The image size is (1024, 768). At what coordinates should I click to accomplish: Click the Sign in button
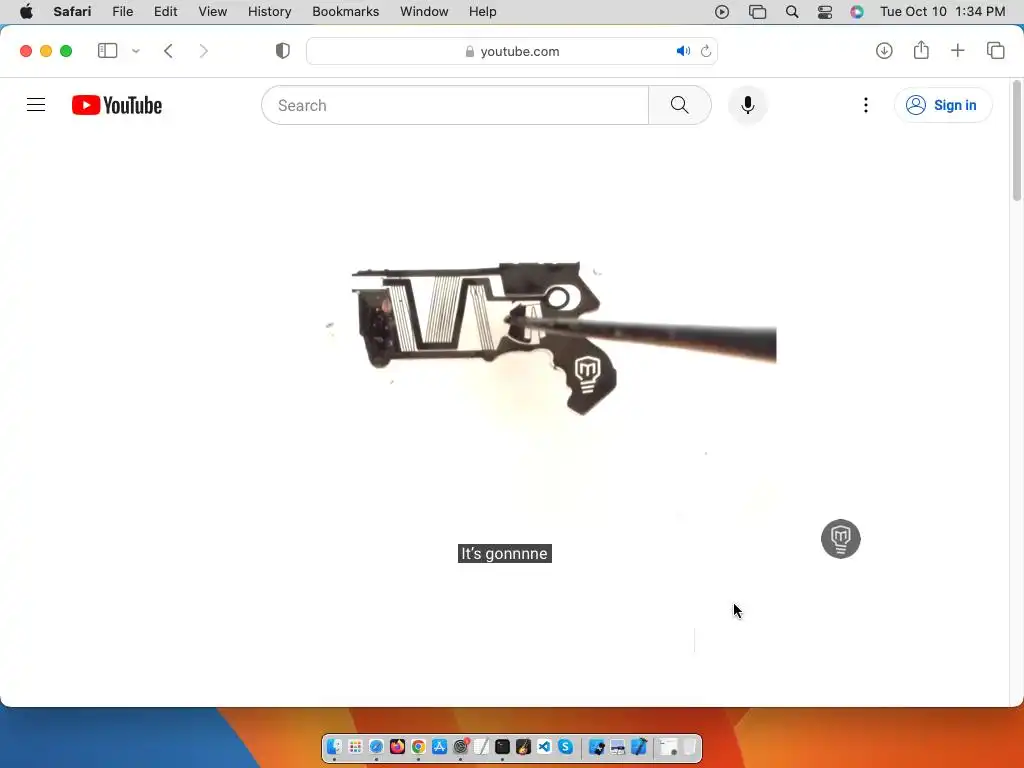click(x=943, y=105)
